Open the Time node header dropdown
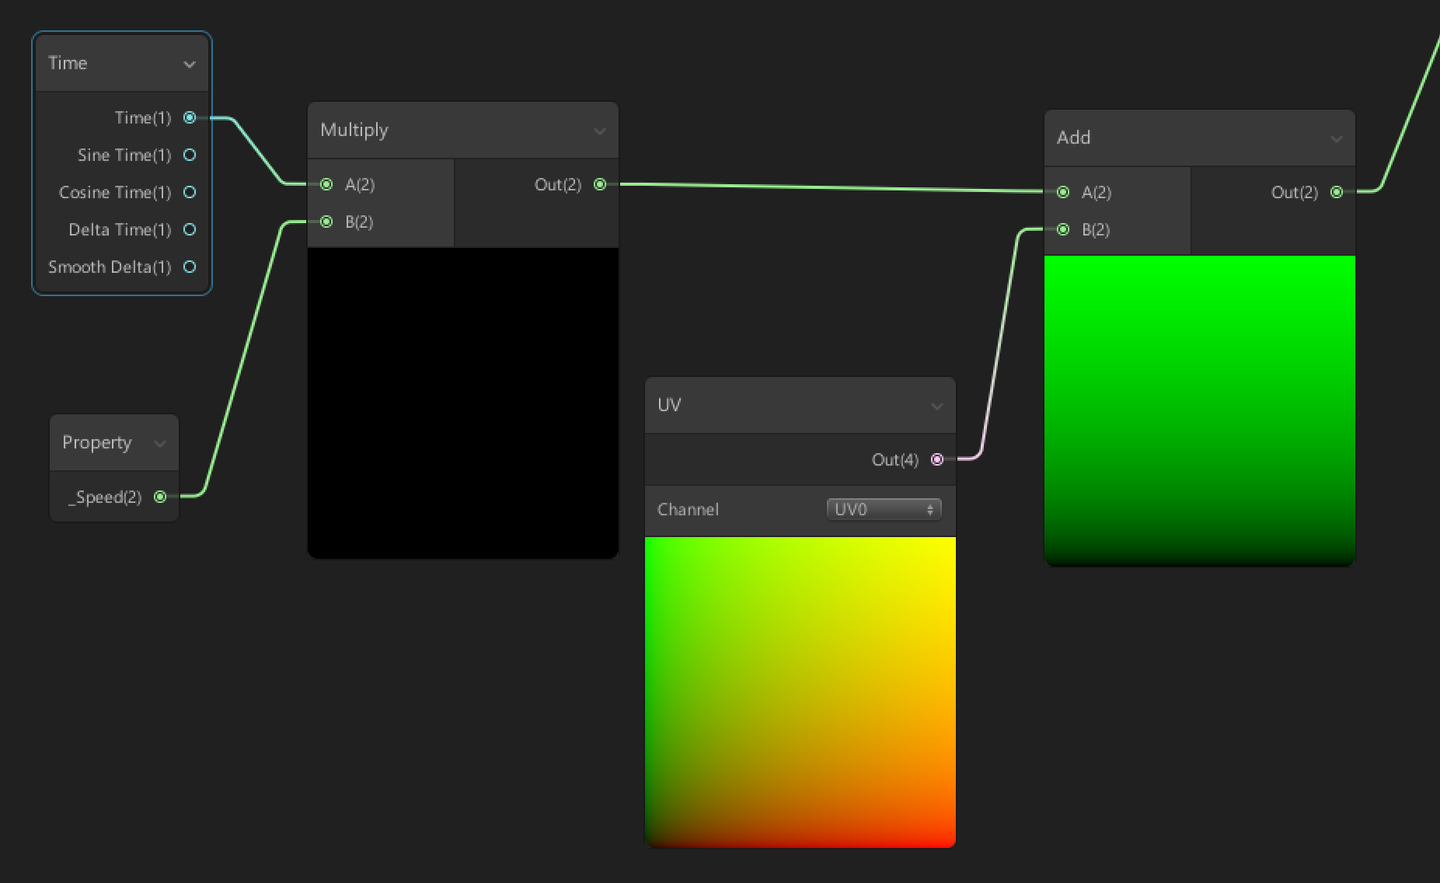Viewport: 1440px width, 883px height. [190, 63]
